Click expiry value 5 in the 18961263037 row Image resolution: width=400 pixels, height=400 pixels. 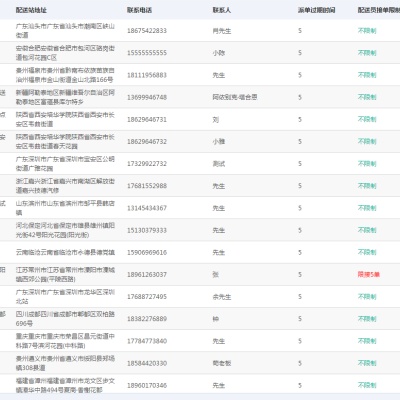pyautogui.click(x=300, y=275)
